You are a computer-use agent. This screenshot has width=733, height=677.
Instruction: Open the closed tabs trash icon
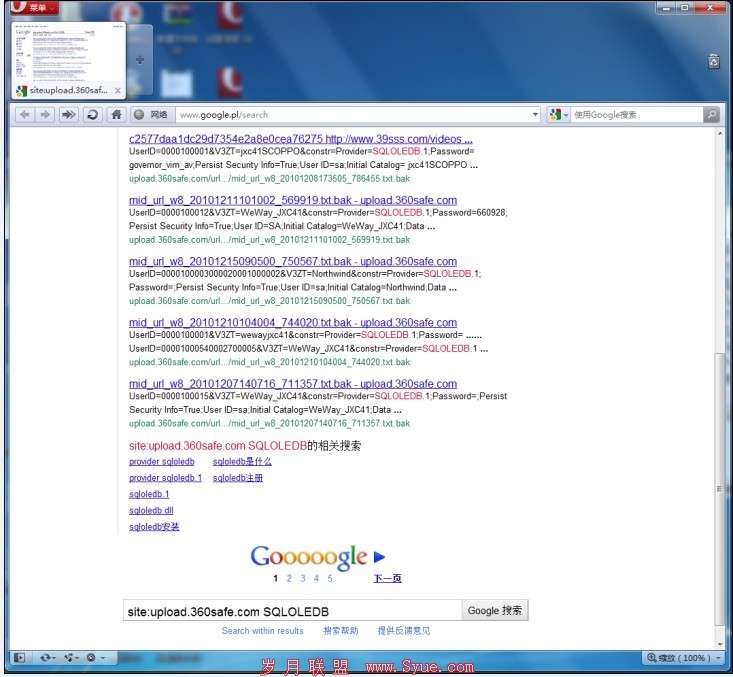coord(714,61)
